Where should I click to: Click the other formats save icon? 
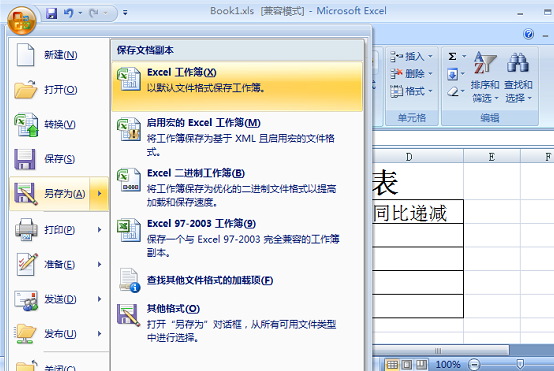[x=129, y=315]
